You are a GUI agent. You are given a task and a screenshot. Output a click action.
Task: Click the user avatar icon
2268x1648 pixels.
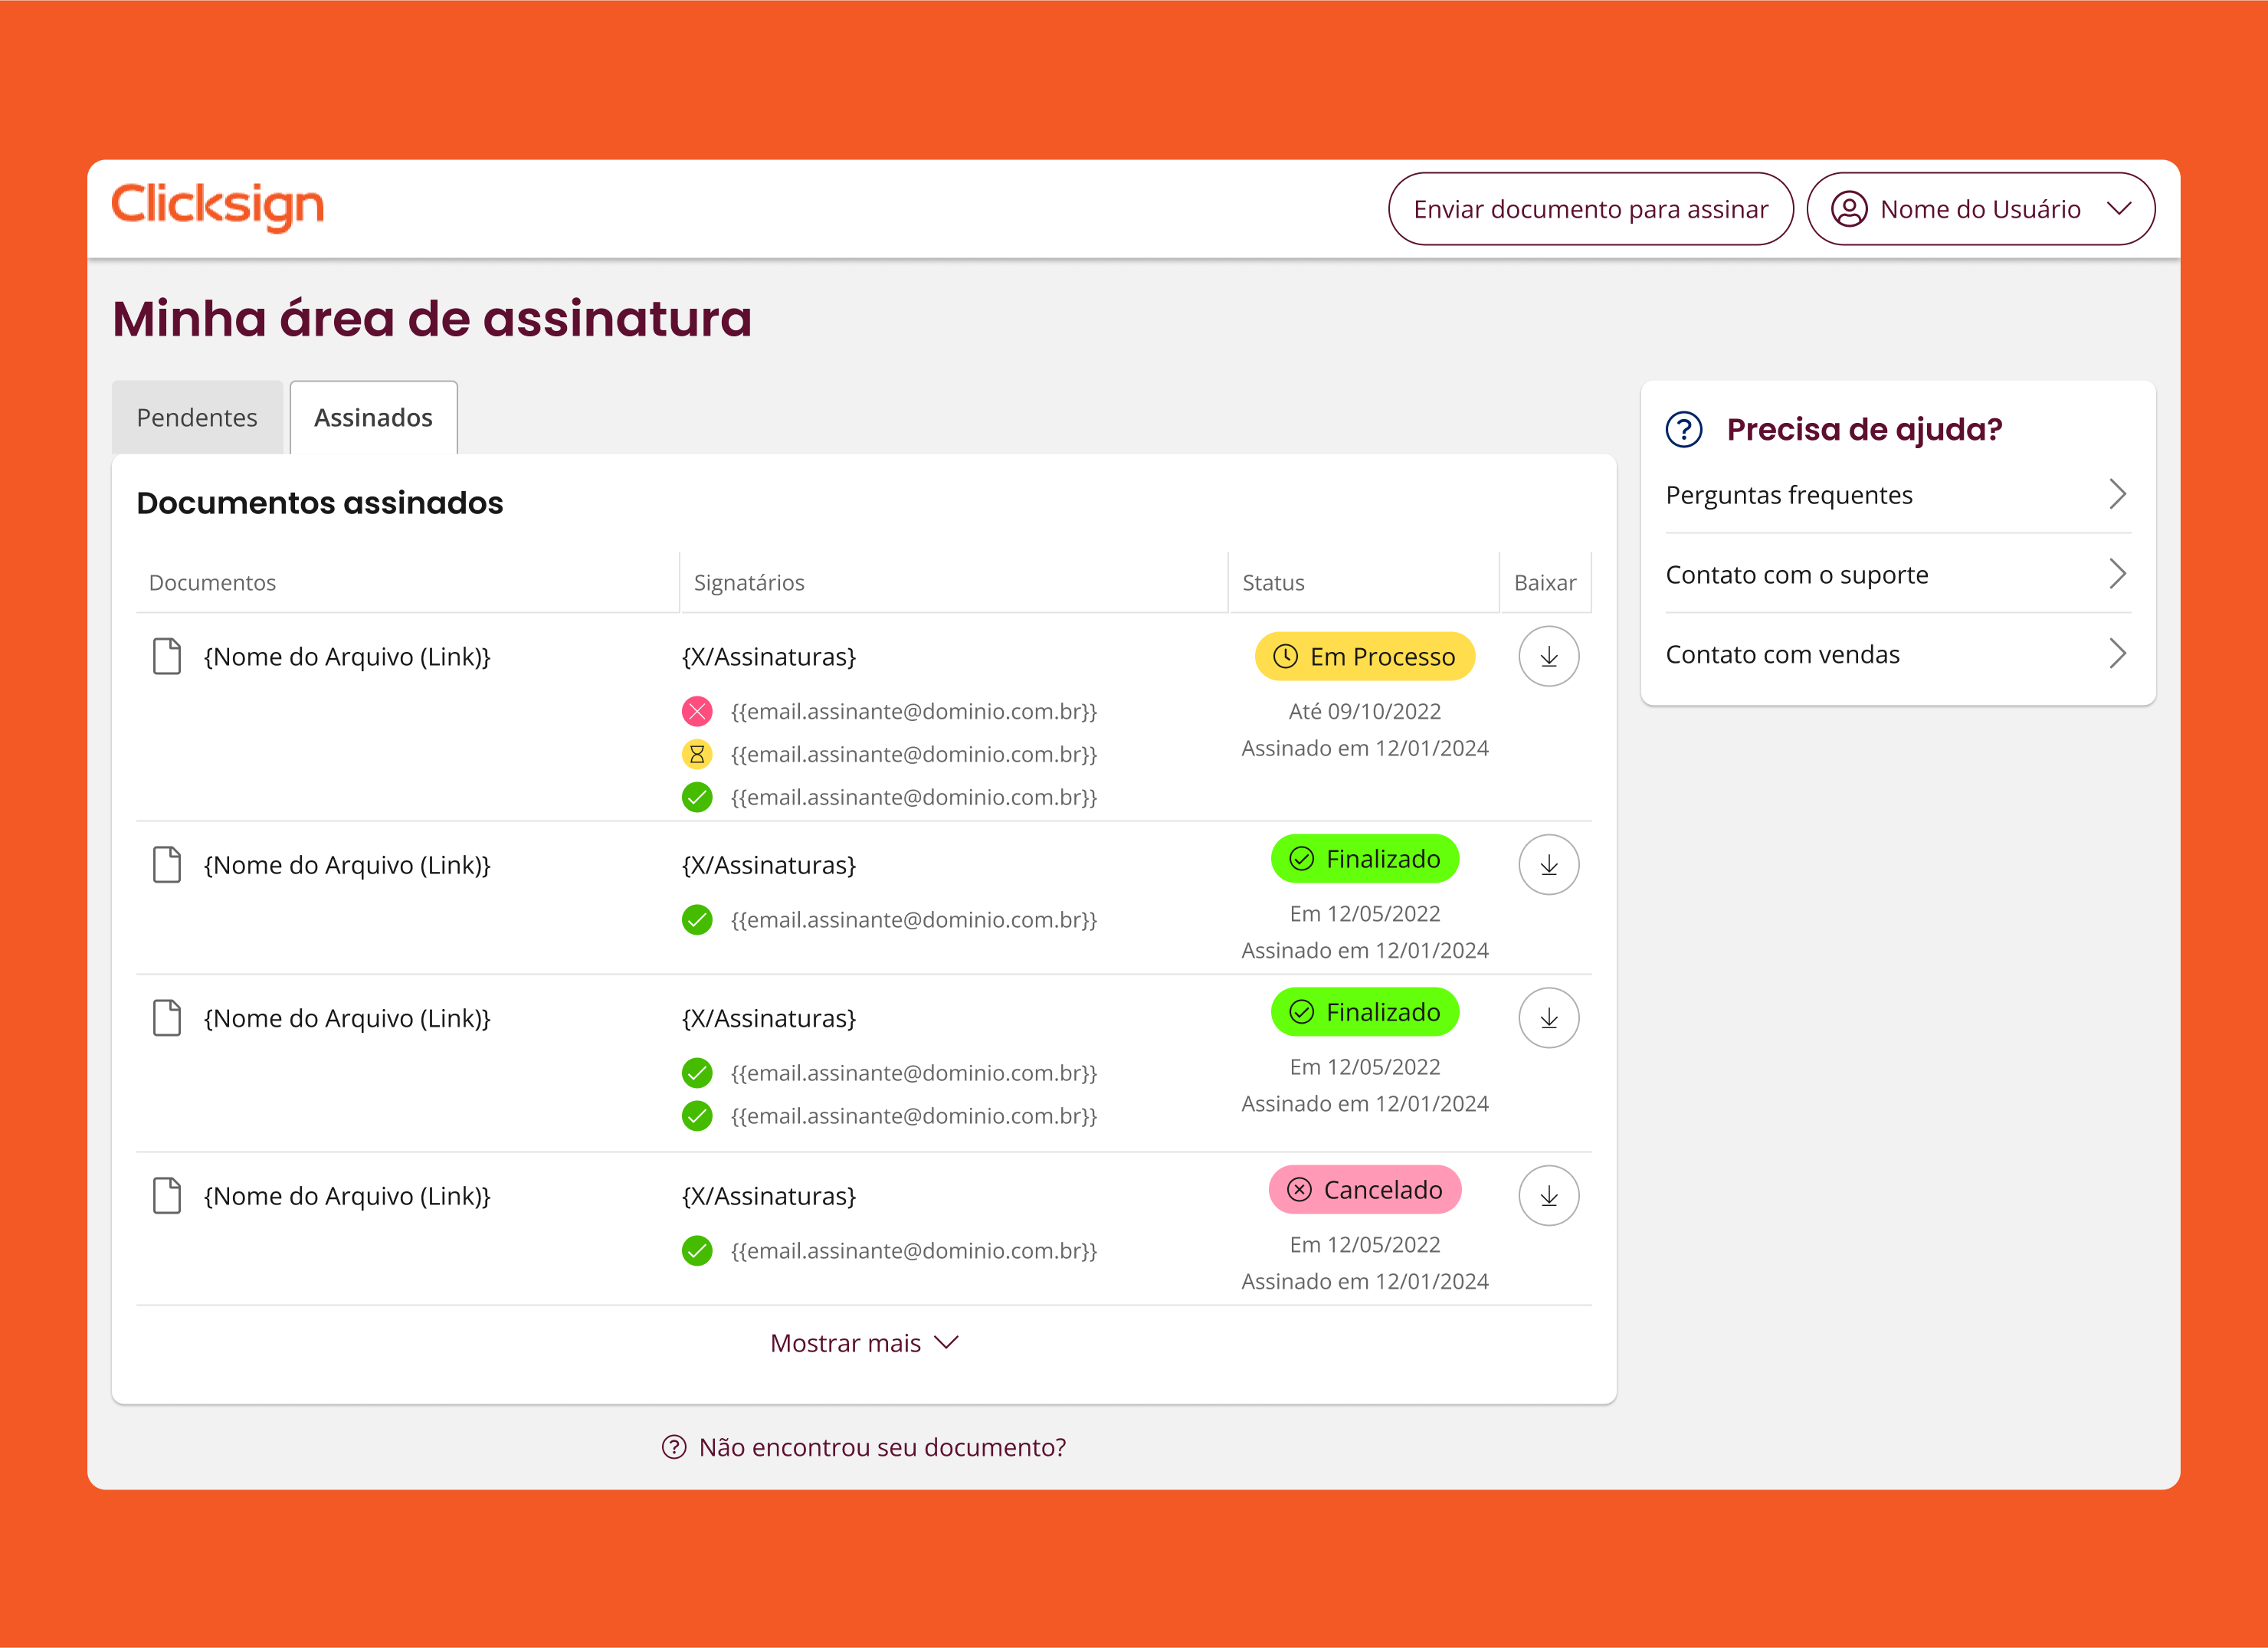[x=1848, y=209]
